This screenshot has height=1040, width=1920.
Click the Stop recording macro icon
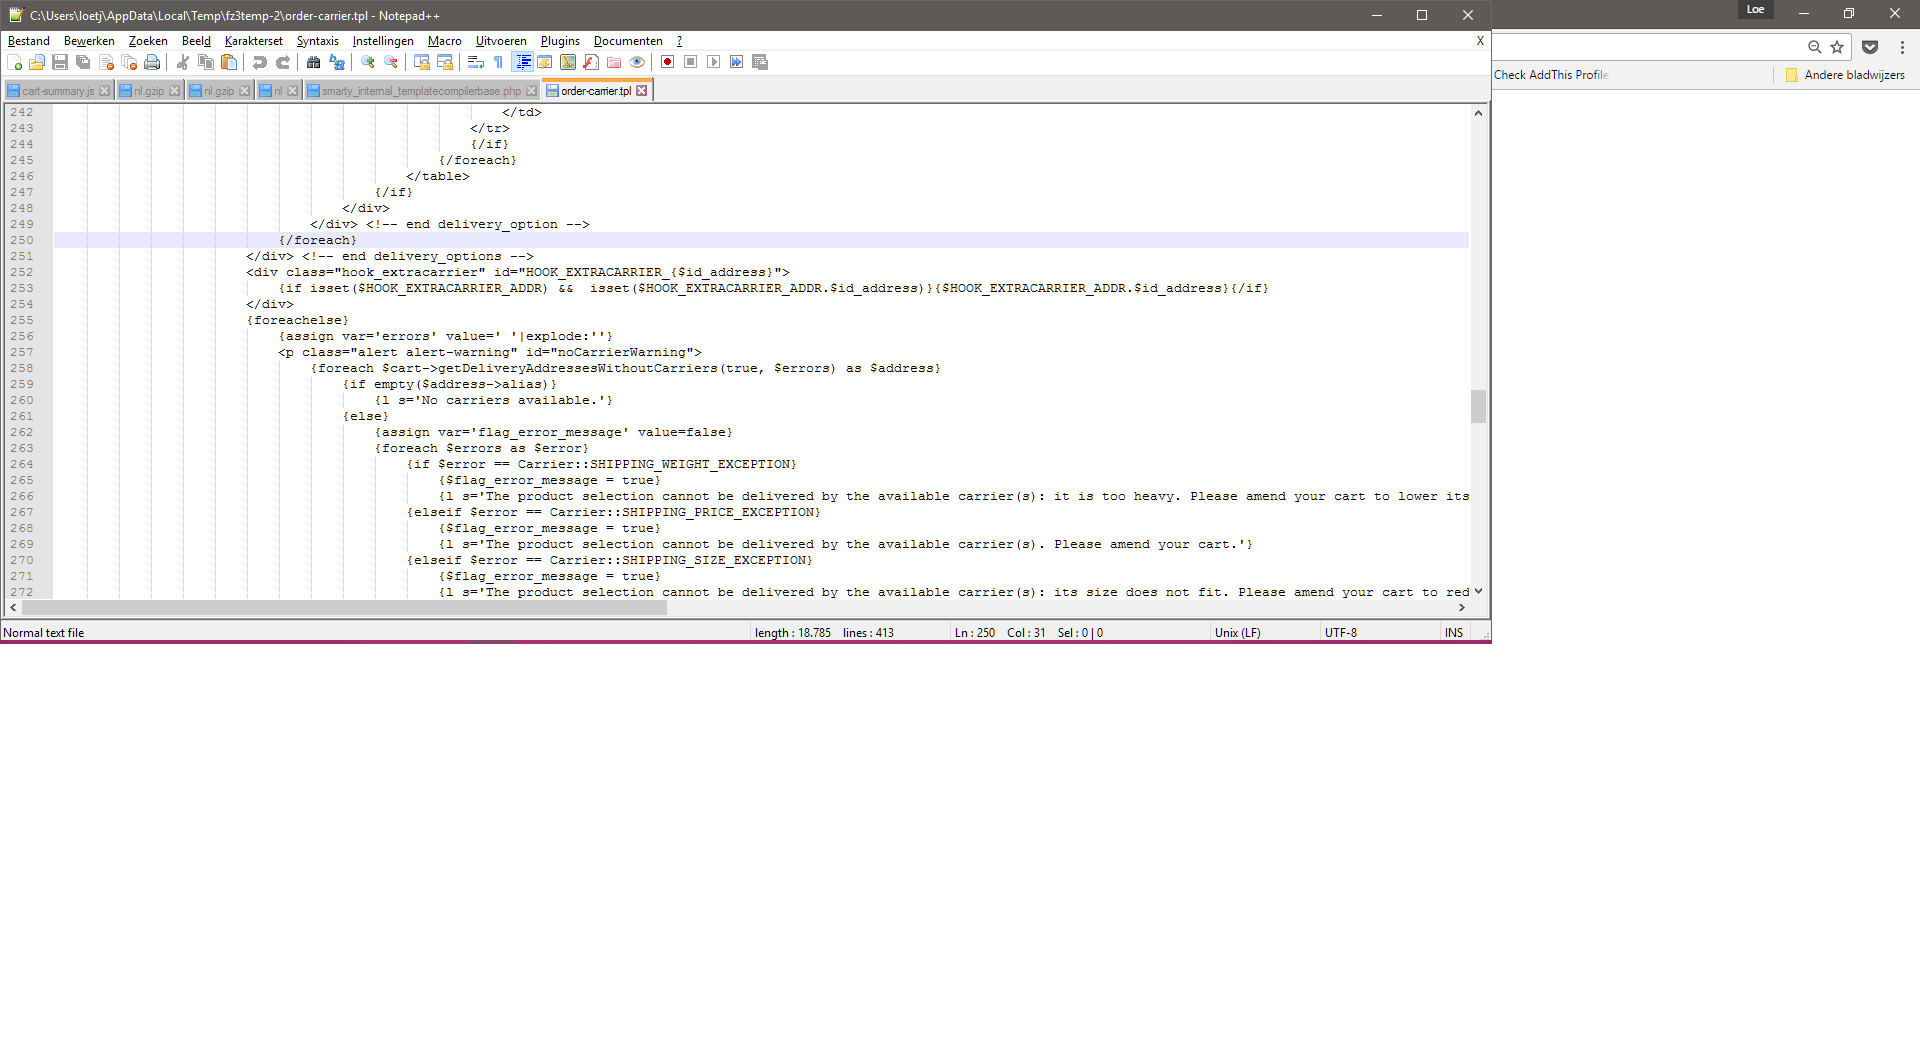coord(690,62)
